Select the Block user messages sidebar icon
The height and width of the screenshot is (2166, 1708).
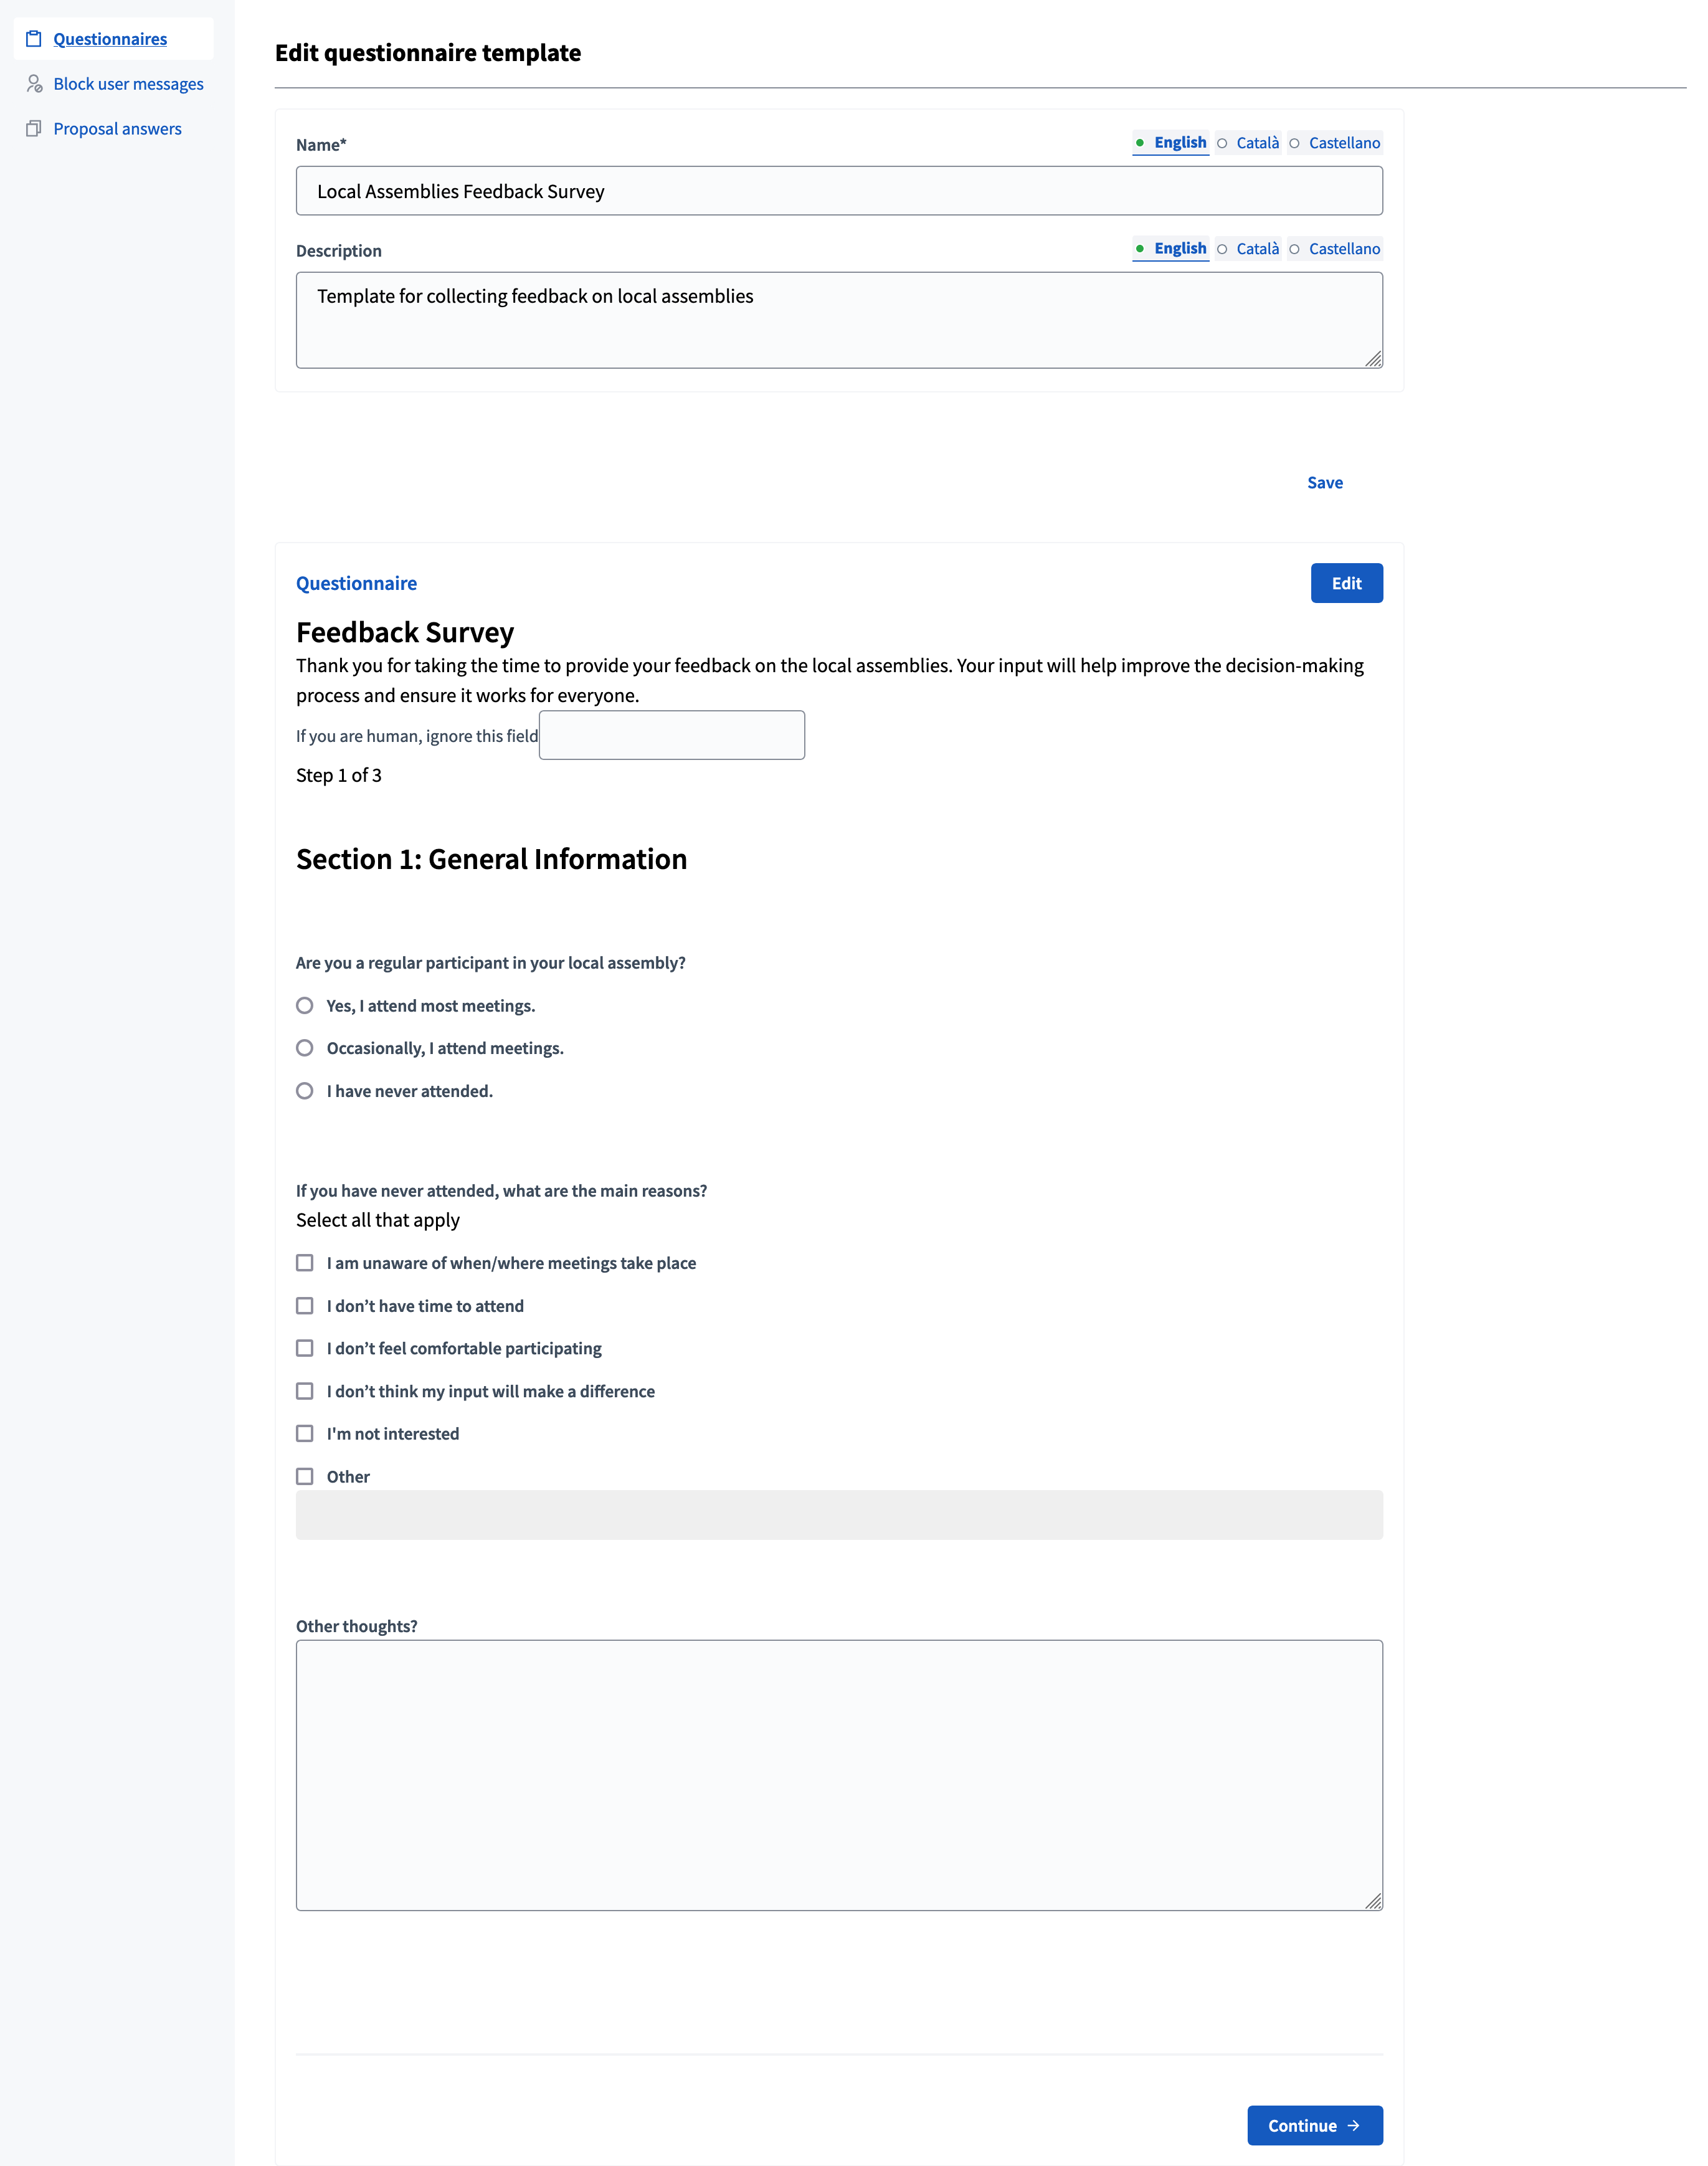[33, 84]
